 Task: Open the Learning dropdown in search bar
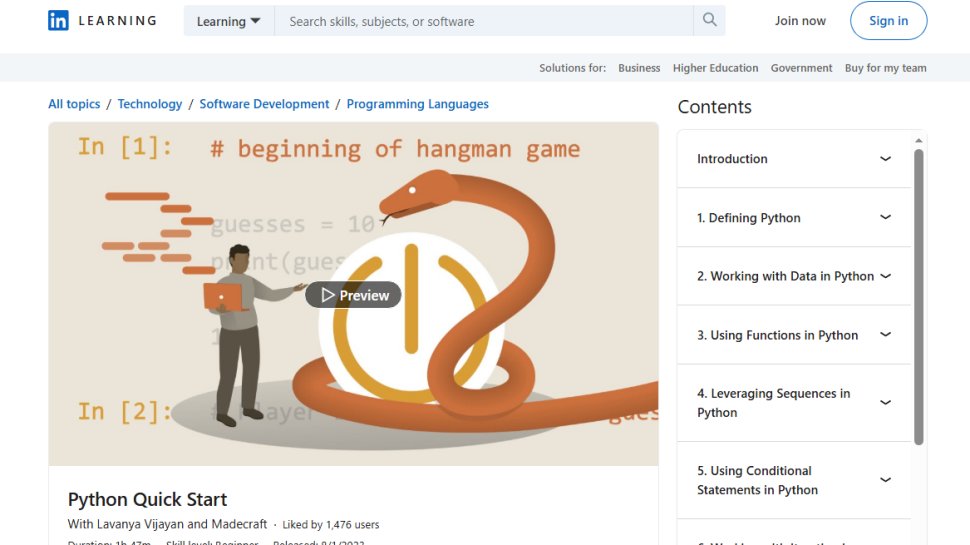click(228, 21)
